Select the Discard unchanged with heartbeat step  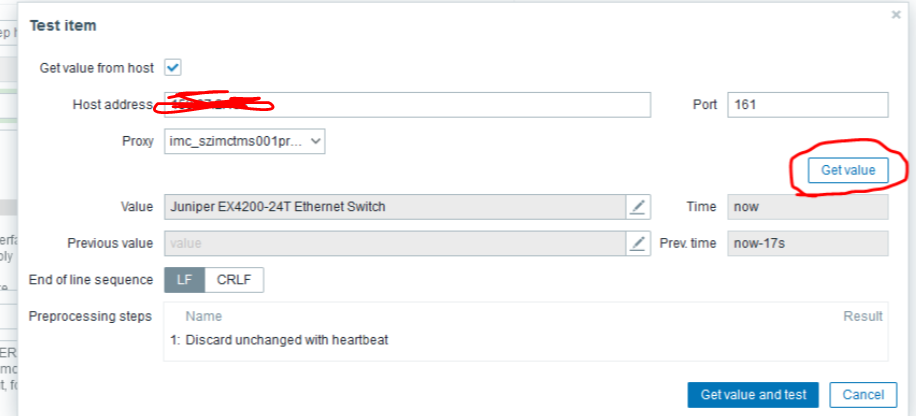tap(287, 340)
